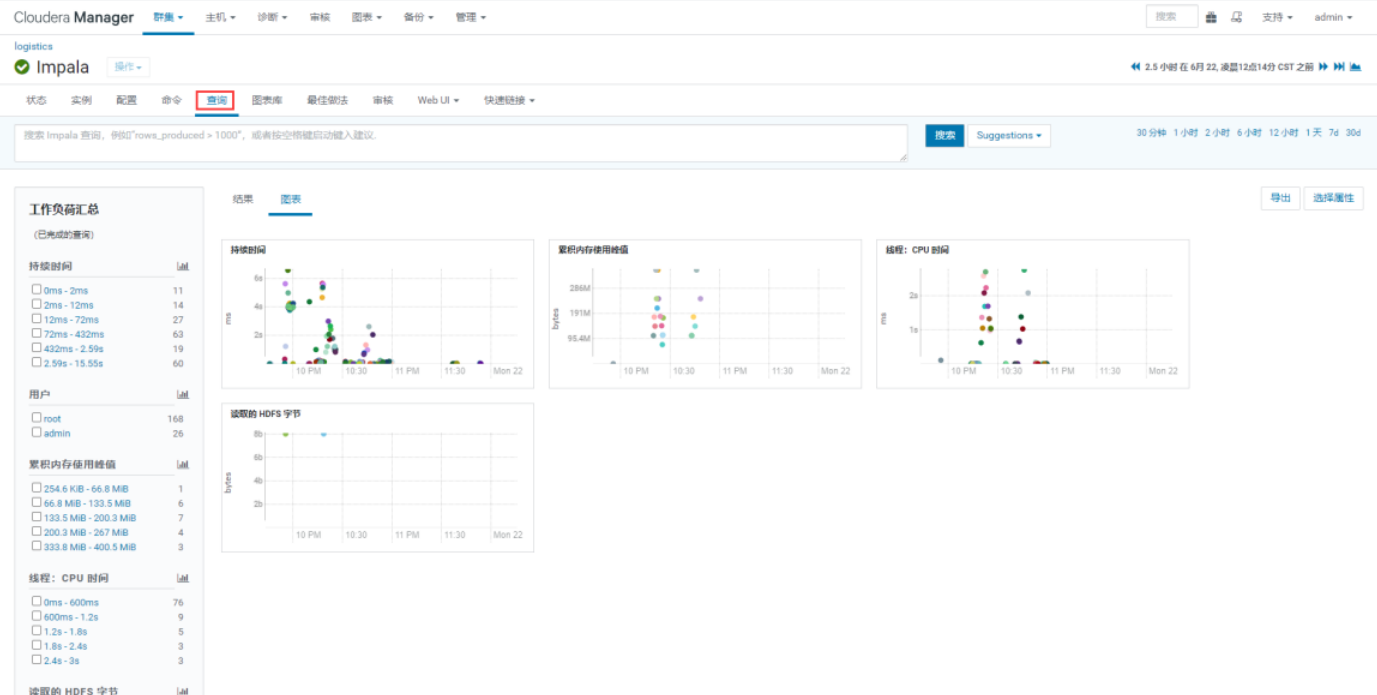Step time range forward with double arrows

1323,67
